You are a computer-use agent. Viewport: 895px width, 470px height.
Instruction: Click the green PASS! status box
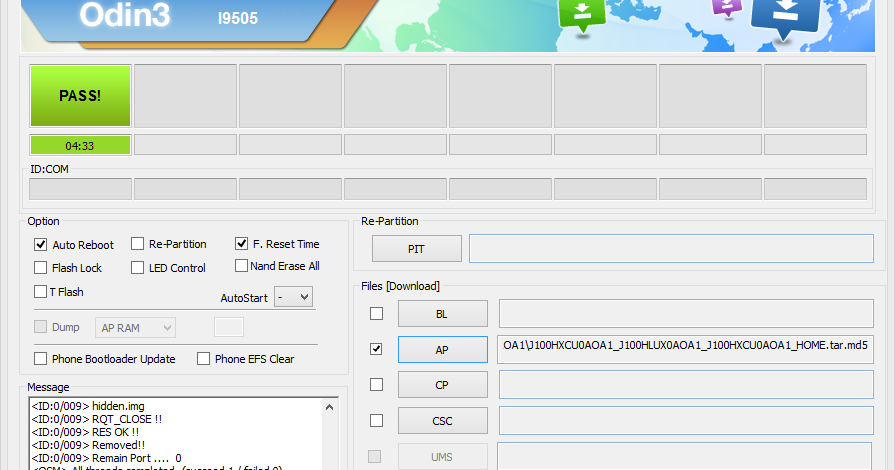tap(80, 95)
